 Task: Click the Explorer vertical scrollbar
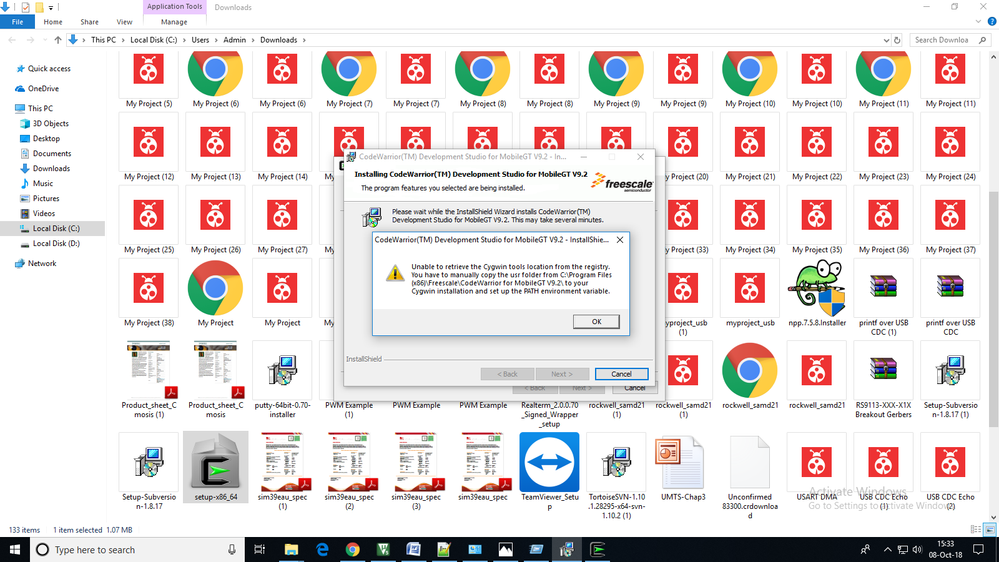tap(993, 311)
